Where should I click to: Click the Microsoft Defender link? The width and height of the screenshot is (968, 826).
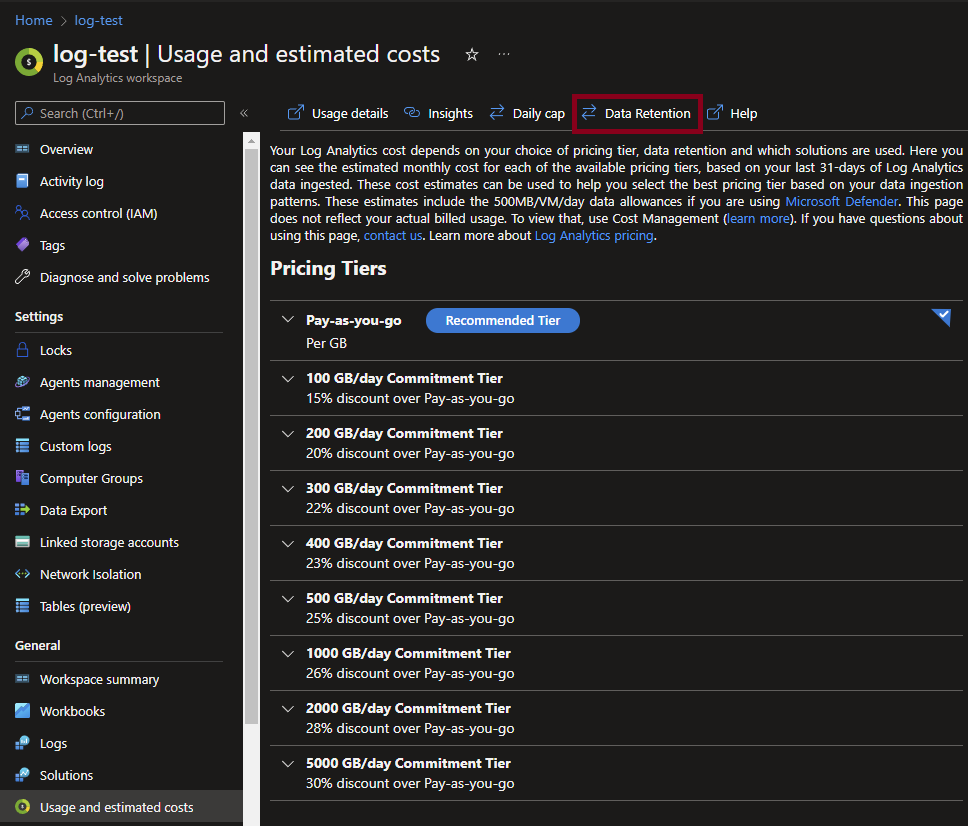click(841, 201)
